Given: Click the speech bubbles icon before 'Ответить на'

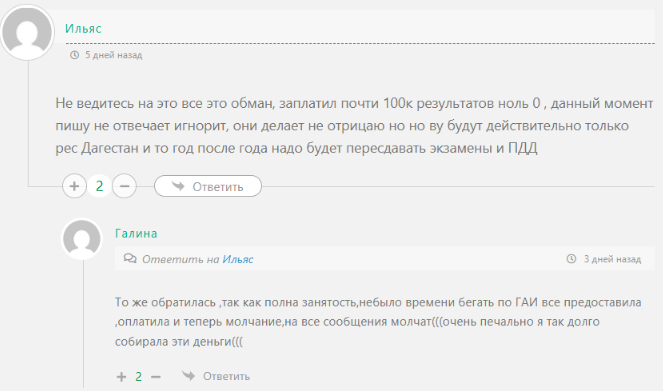Looking at the screenshot, I should pos(130,258).
